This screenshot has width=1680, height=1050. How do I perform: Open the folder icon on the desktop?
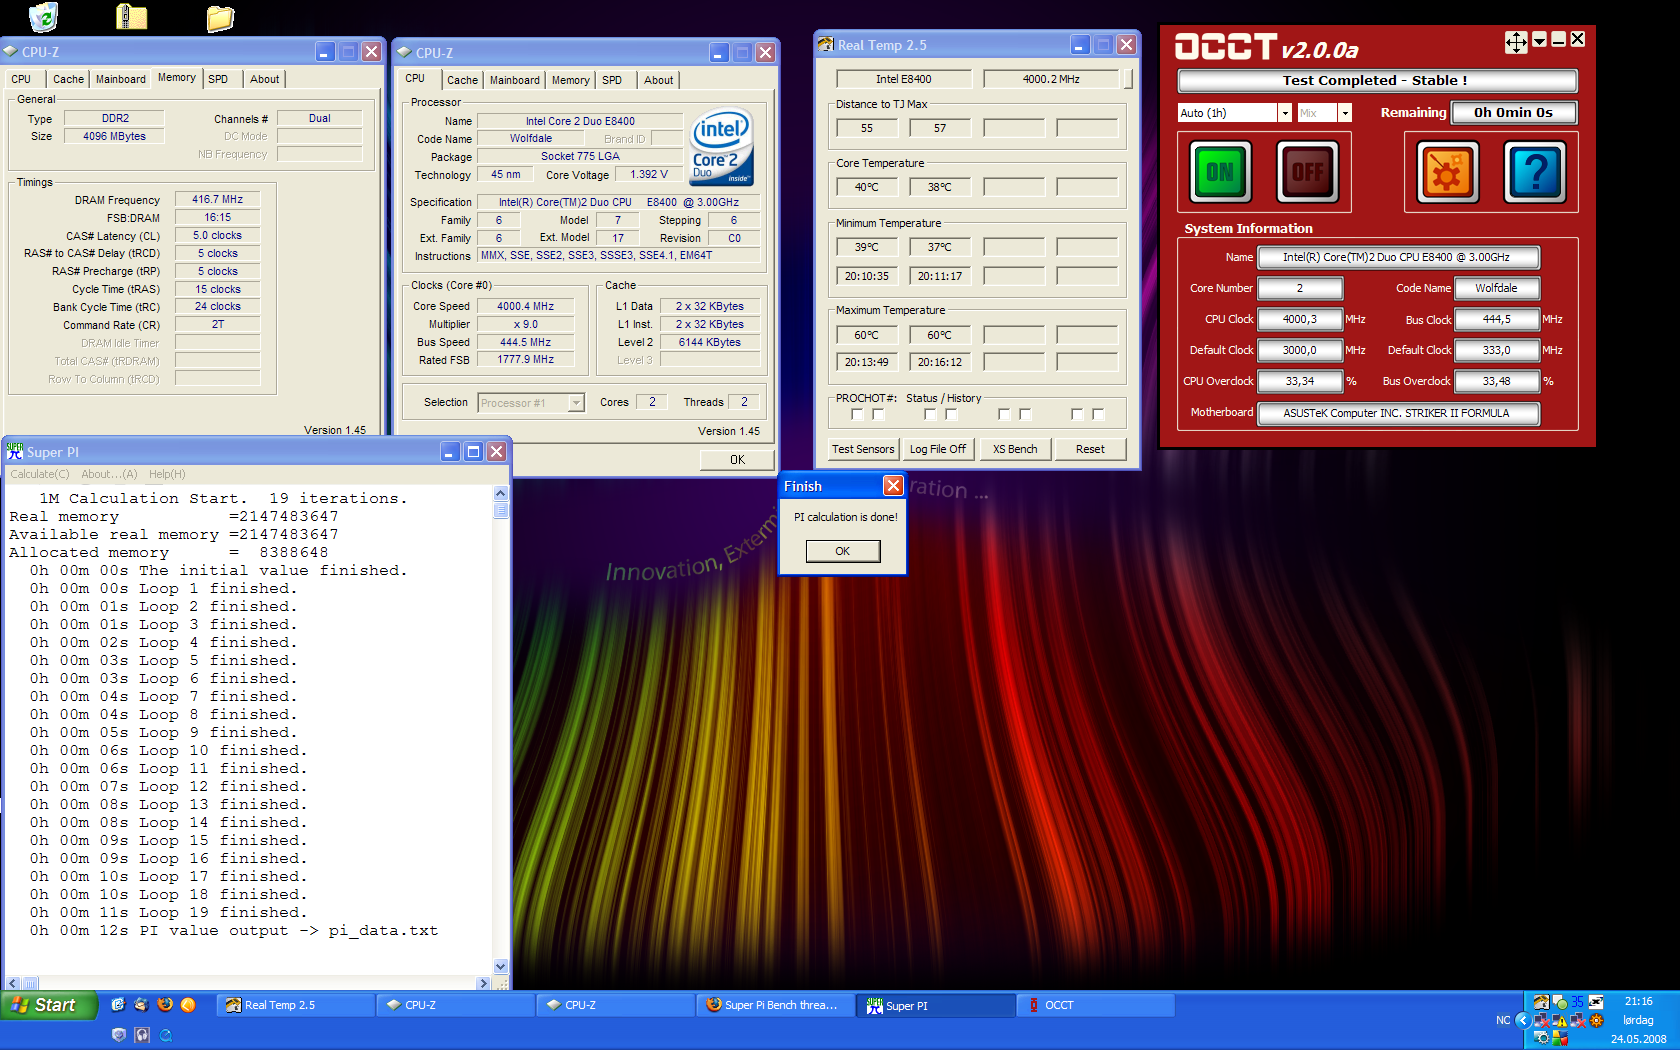tap(220, 17)
